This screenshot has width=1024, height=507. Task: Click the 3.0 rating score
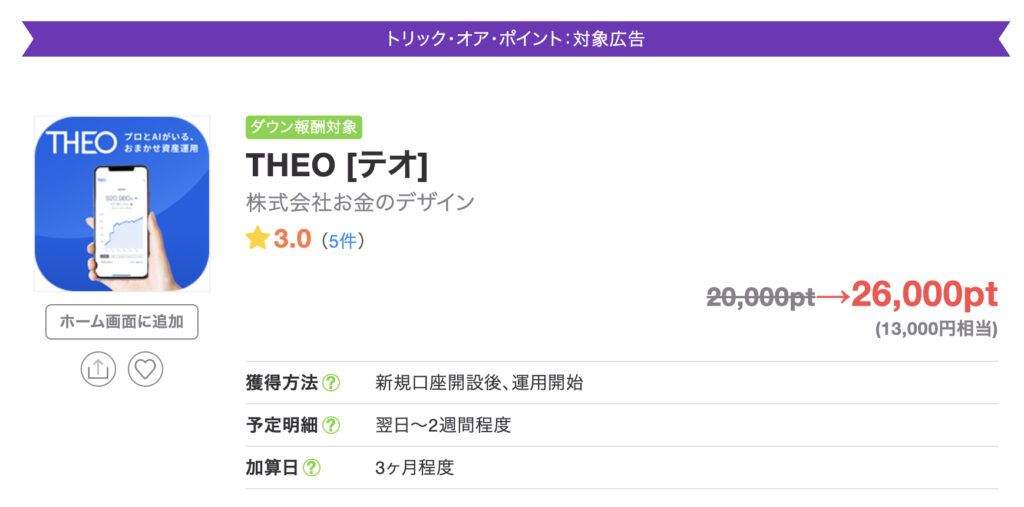292,239
